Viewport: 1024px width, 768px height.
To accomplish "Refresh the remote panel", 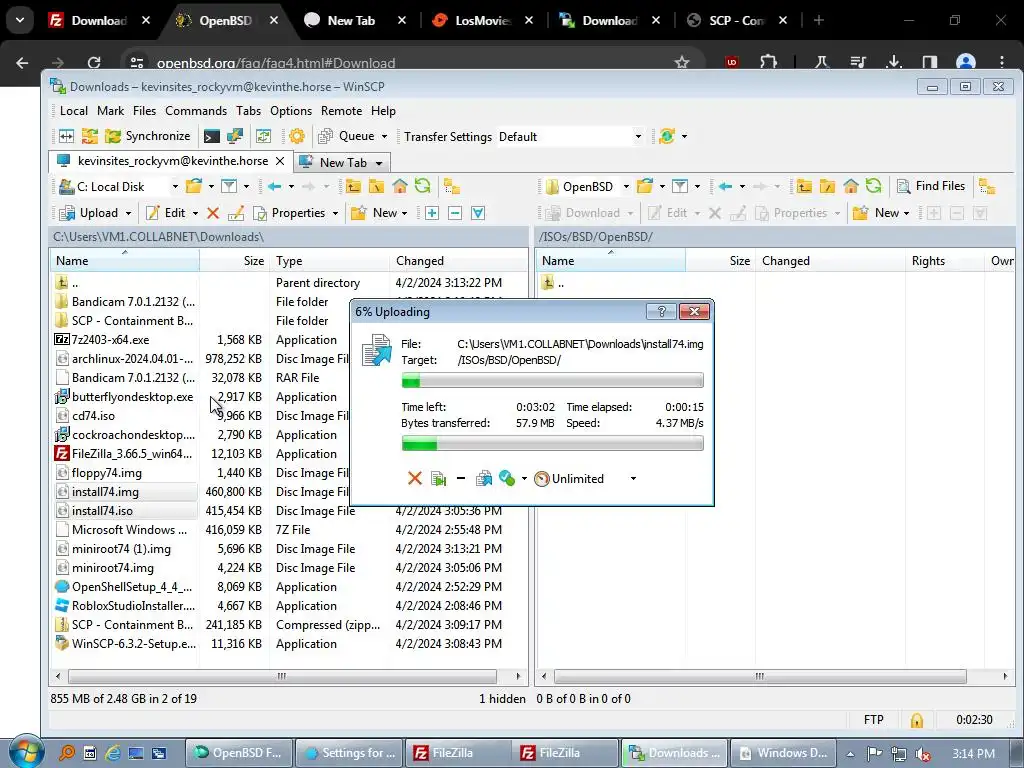I will tap(873, 187).
